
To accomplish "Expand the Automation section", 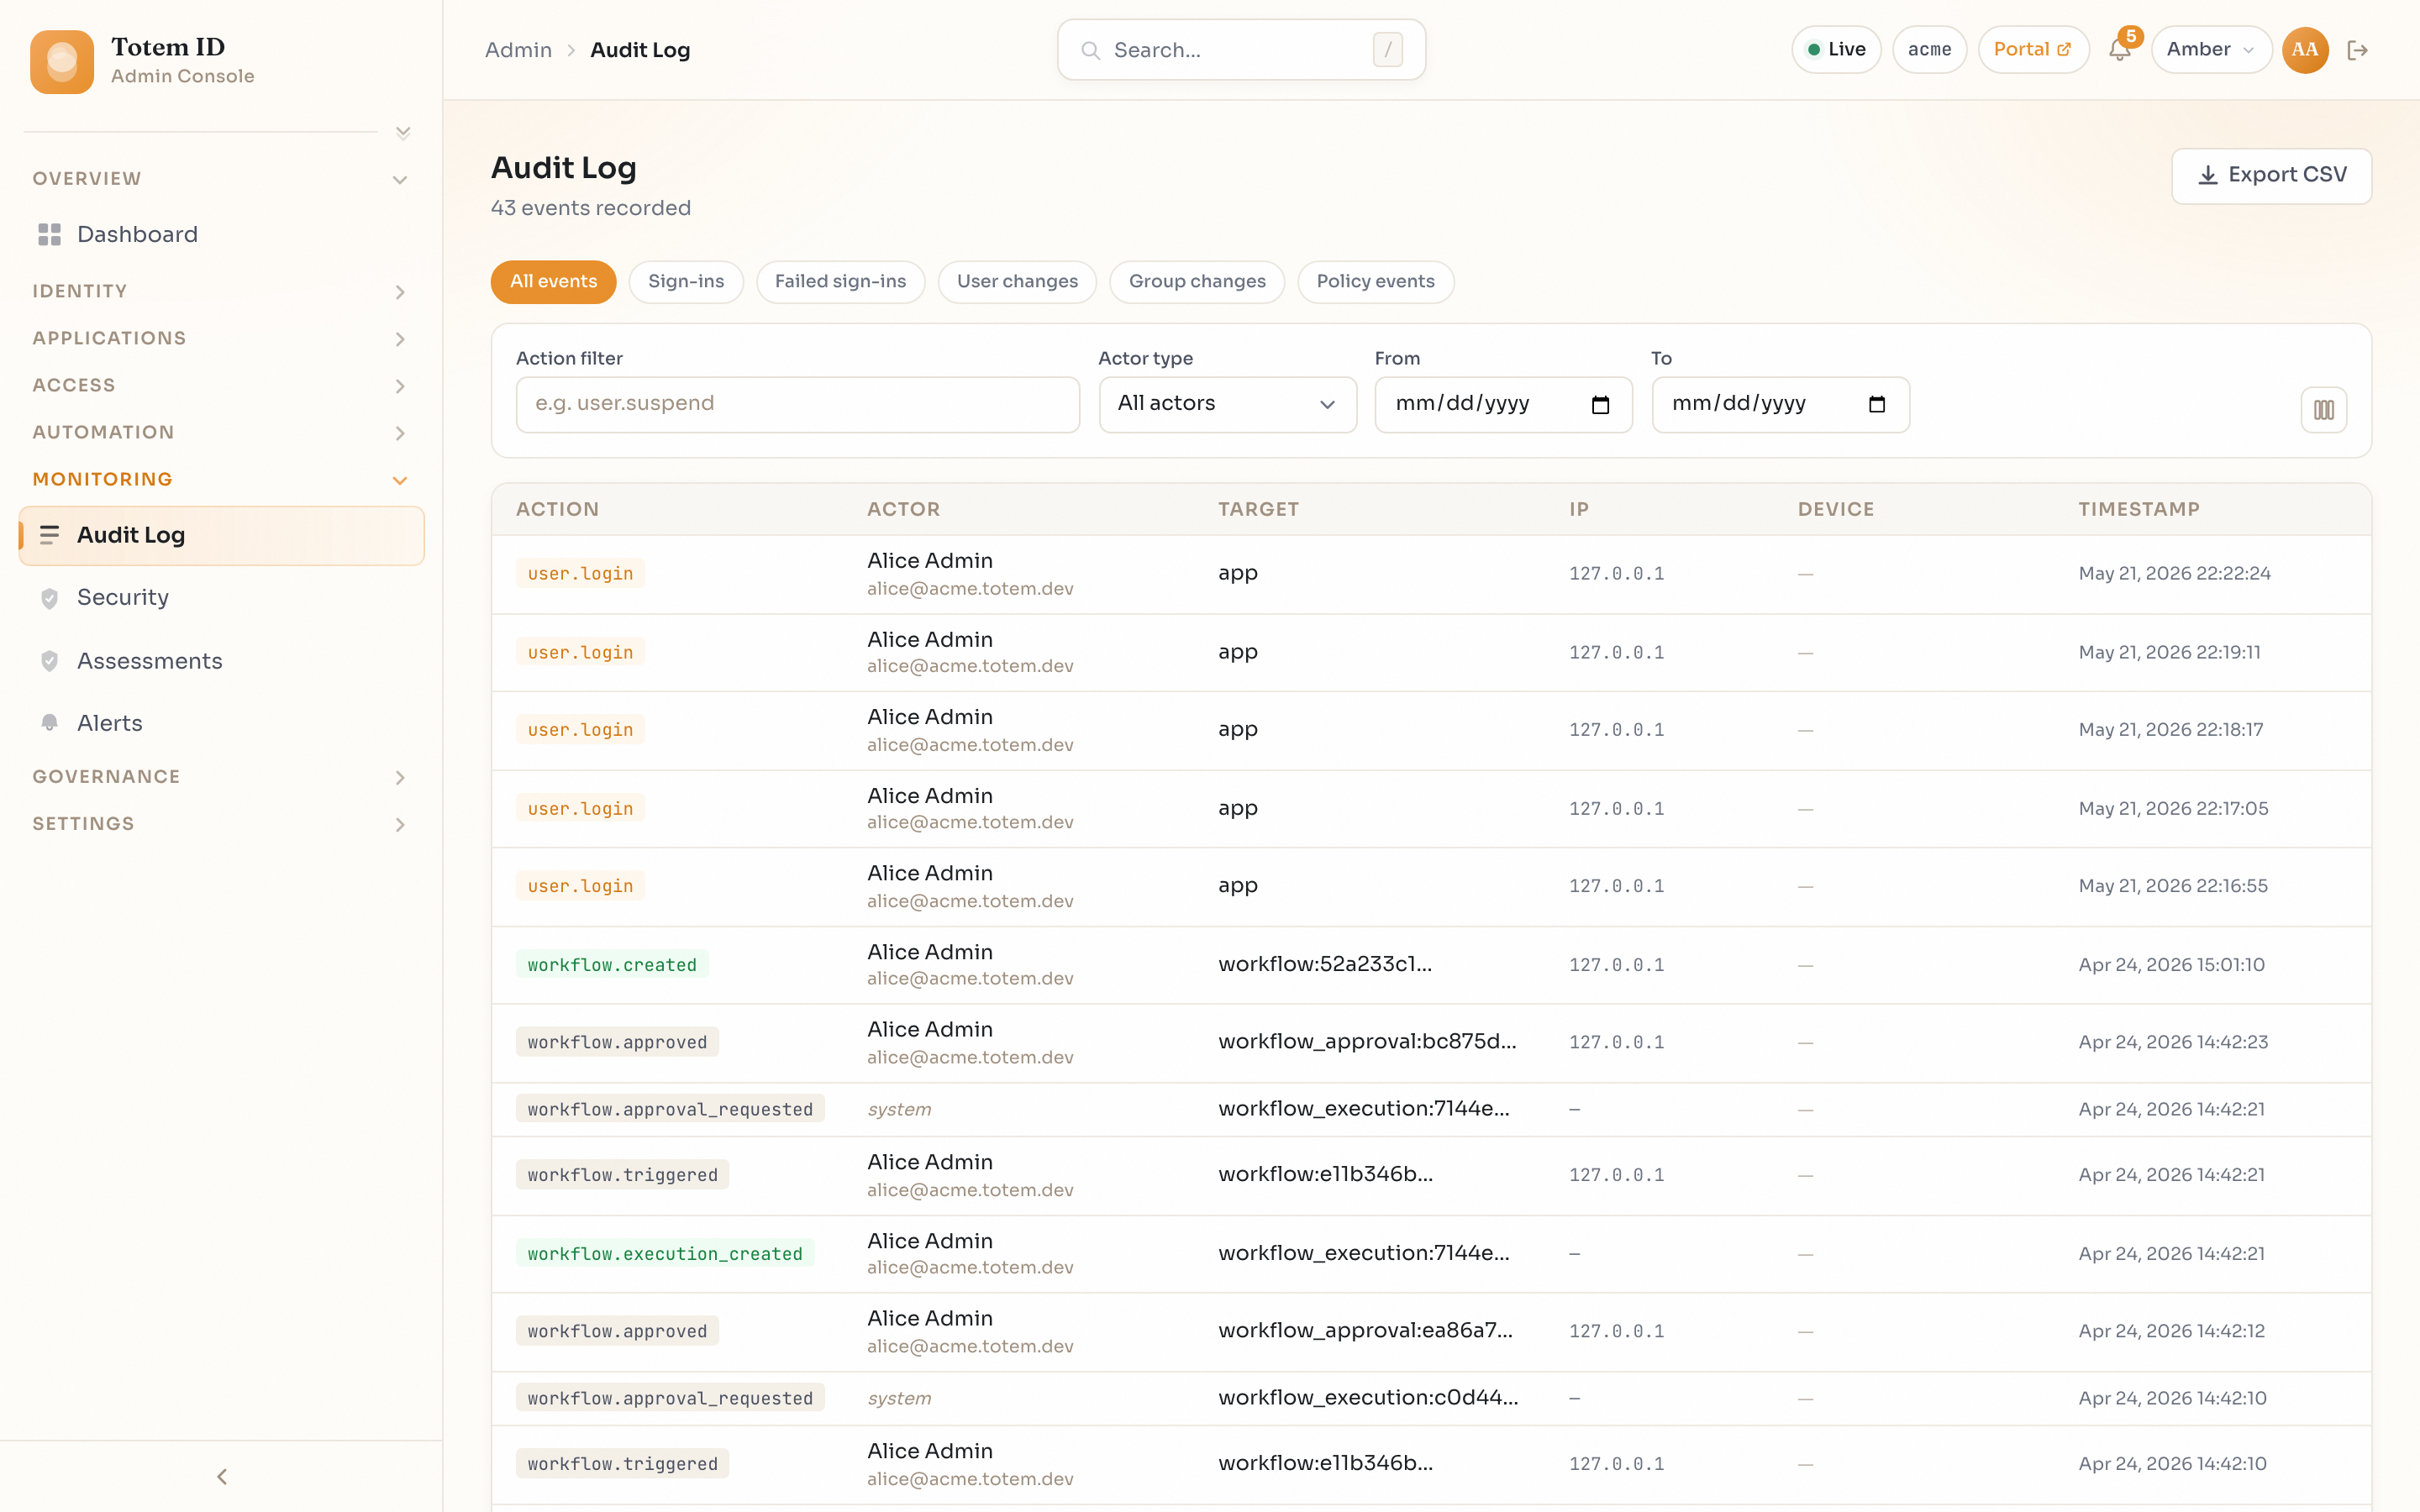I will (221, 432).
